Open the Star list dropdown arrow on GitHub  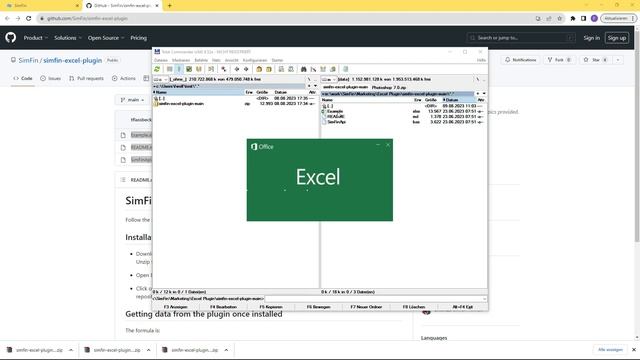coord(618,60)
